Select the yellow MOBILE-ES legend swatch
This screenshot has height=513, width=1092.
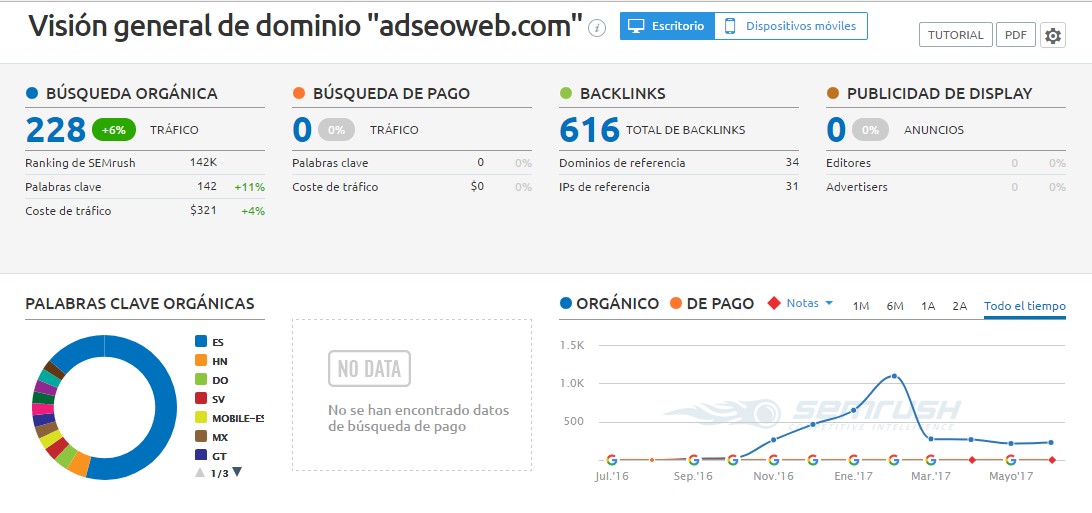[x=201, y=418]
